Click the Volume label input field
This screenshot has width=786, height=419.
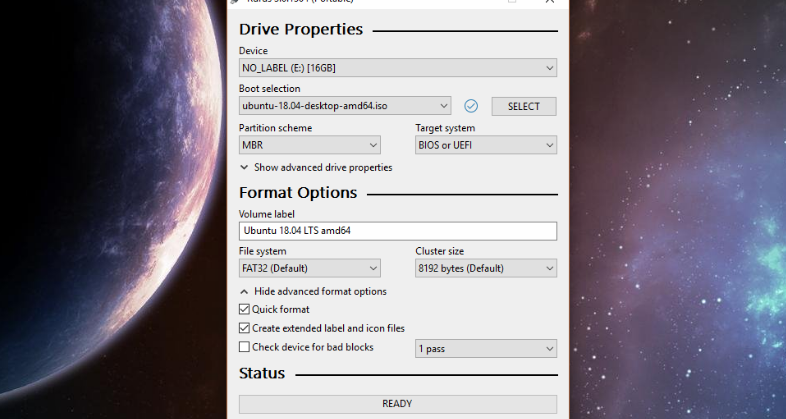click(x=398, y=231)
